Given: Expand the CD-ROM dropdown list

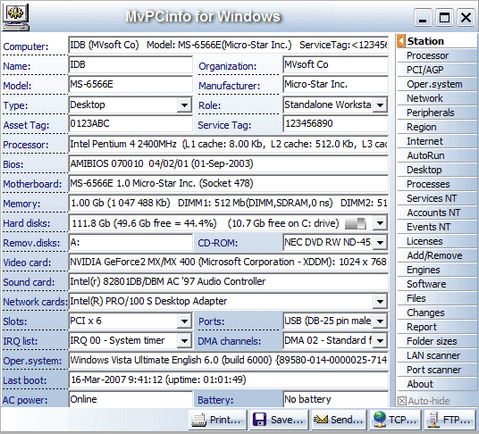Looking at the screenshot, I should 380,243.
